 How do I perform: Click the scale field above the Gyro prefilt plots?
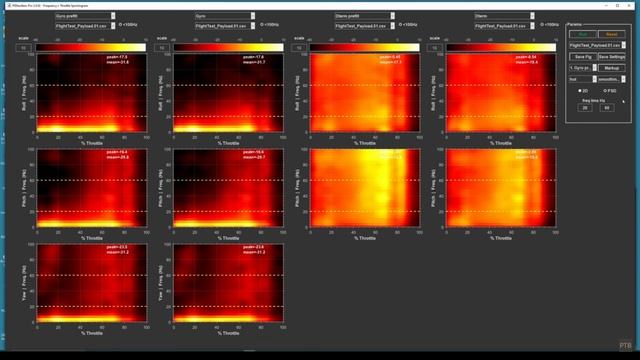tap(23, 48)
